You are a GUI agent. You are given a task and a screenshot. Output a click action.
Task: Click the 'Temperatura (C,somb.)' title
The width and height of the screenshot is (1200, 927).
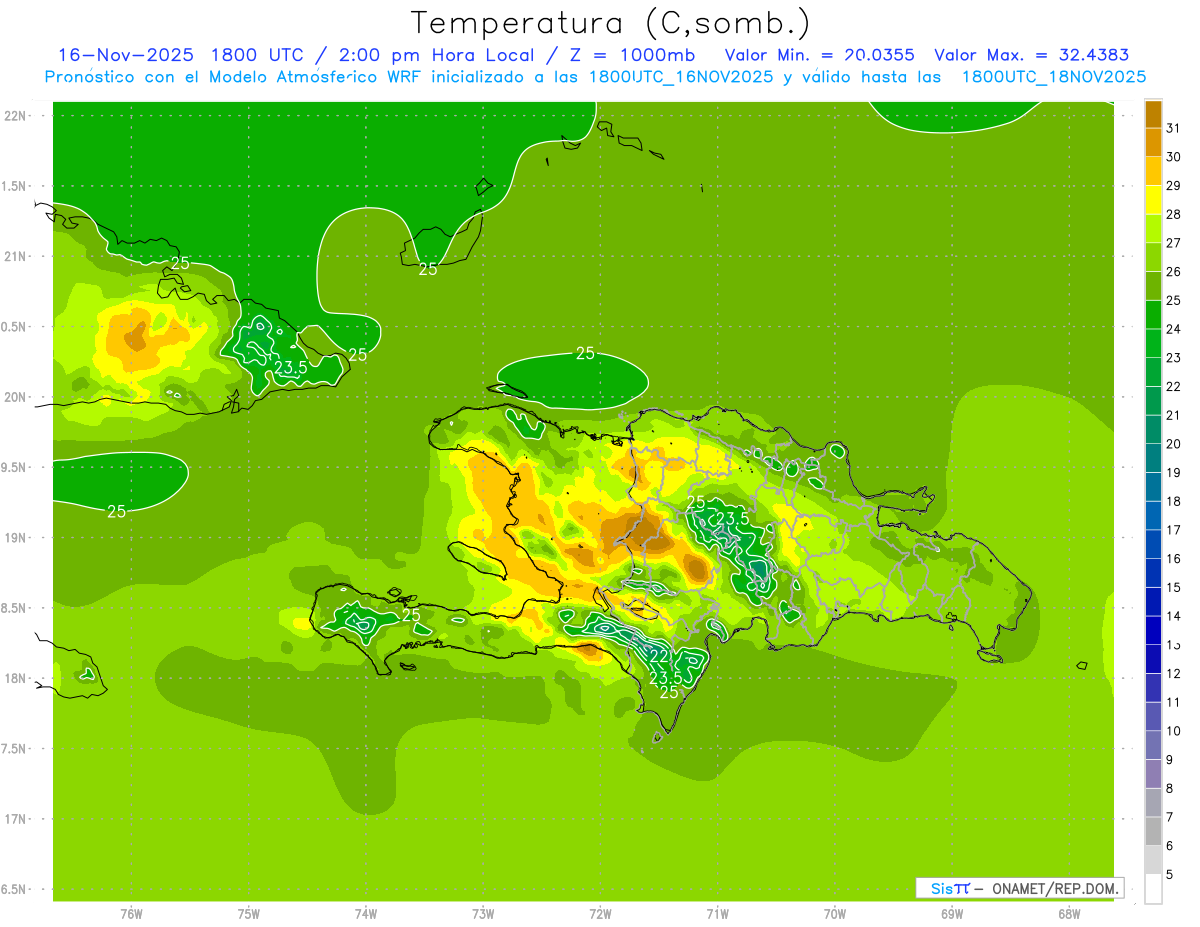(x=610, y=22)
